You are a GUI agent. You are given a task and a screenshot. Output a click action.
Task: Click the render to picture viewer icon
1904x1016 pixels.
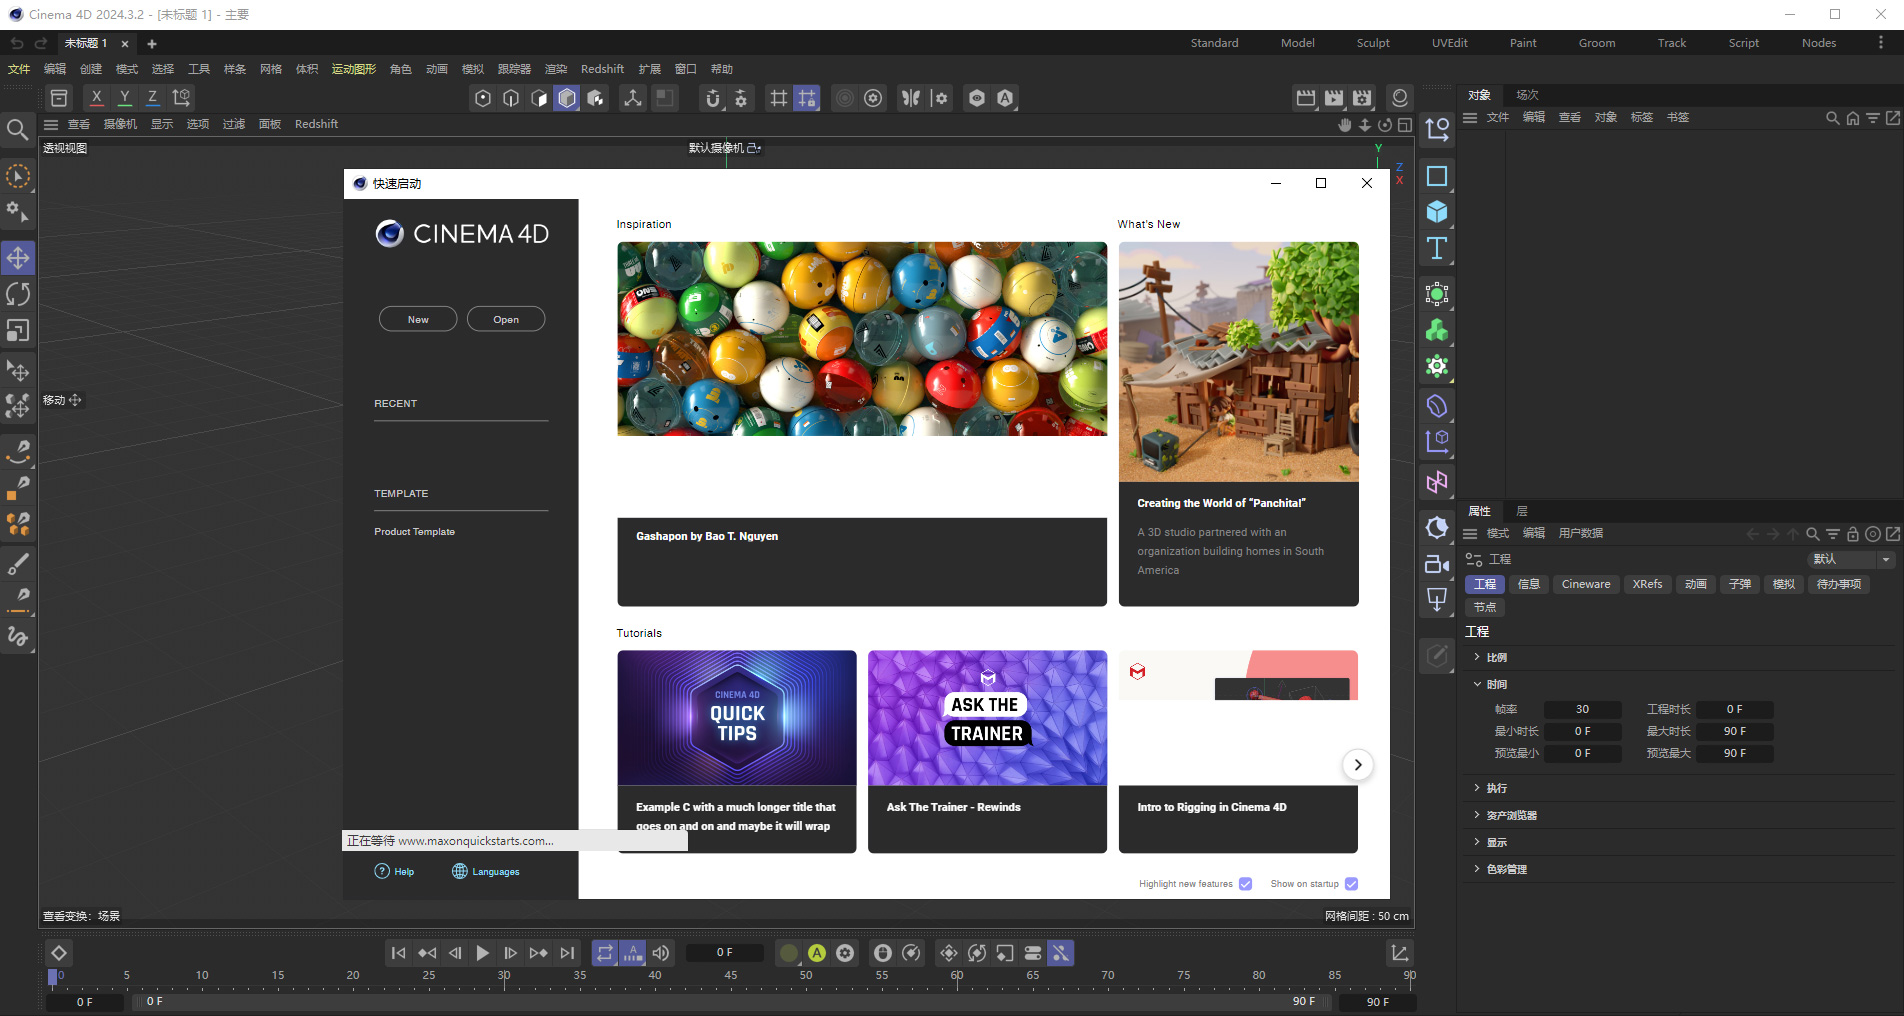pyautogui.click(x=1334, y=97)
